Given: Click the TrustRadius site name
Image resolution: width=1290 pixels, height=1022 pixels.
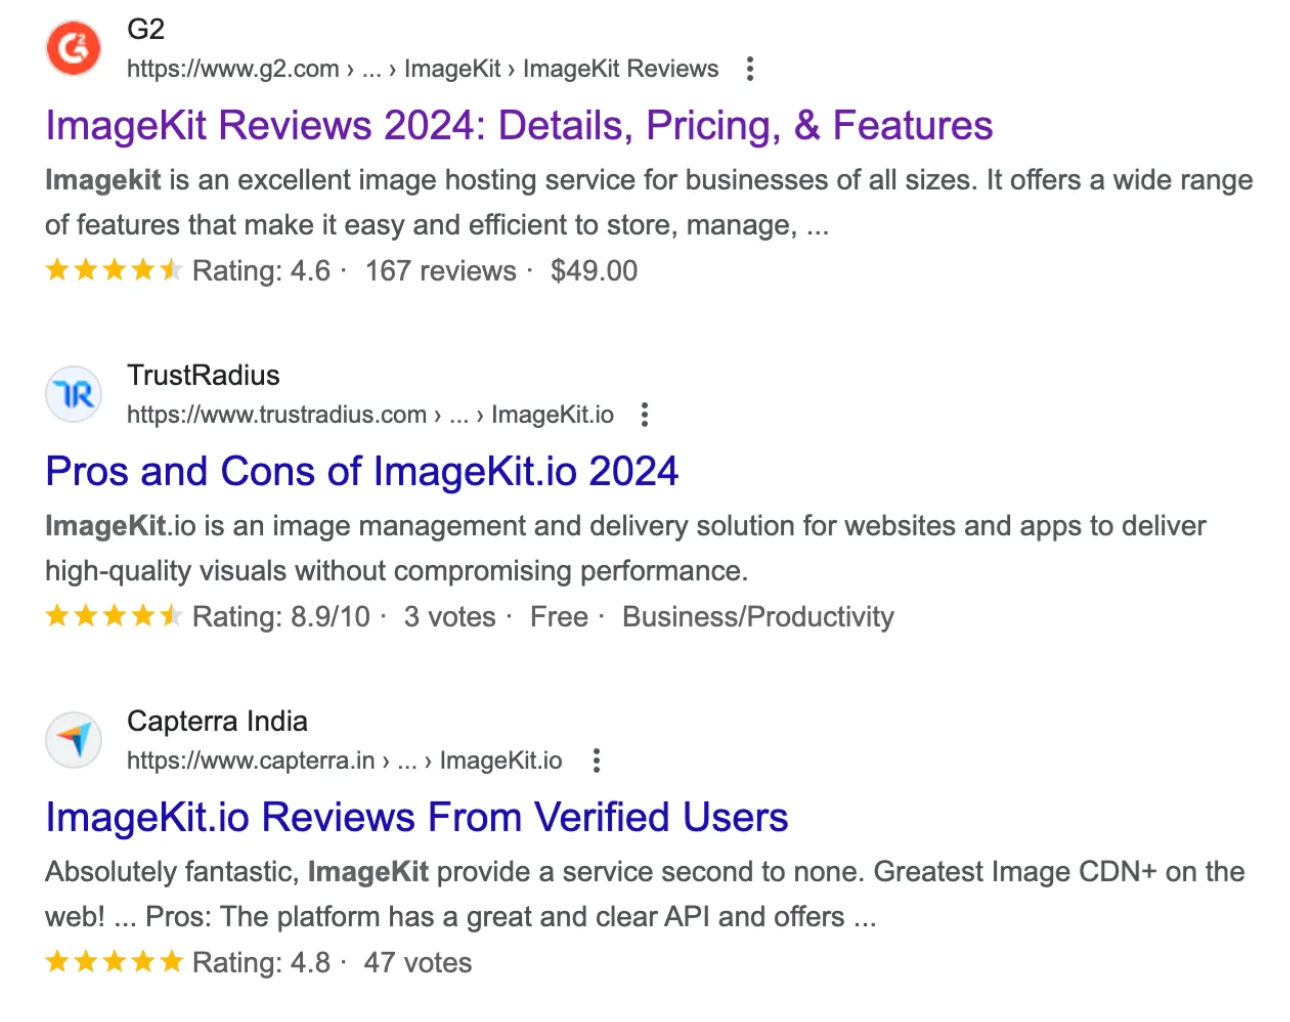Looking at the screenshot, I should tap(203, 375).
